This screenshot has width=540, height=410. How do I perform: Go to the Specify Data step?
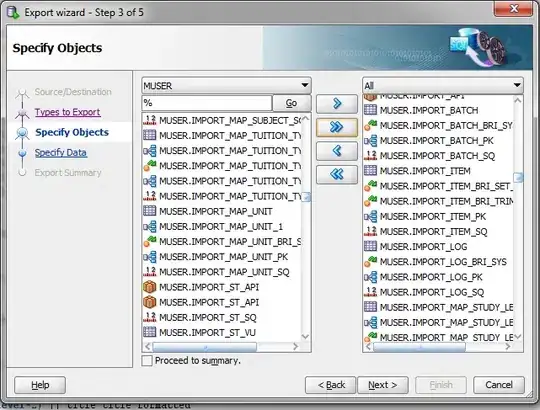[x=61, y=153]
